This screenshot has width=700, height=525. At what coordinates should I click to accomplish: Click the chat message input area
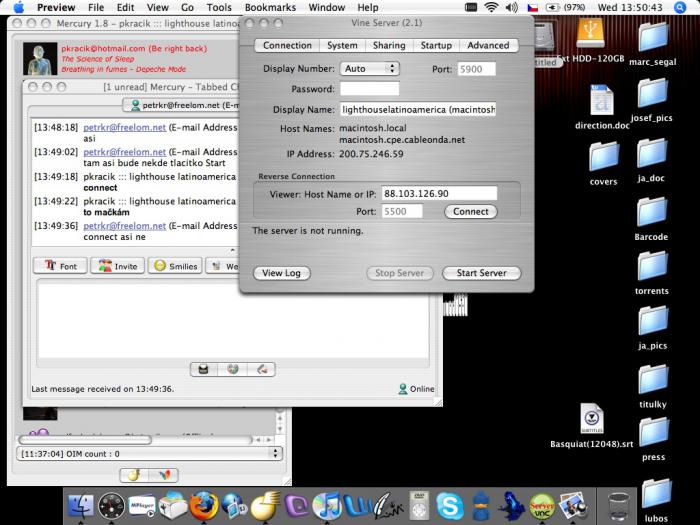233,319
